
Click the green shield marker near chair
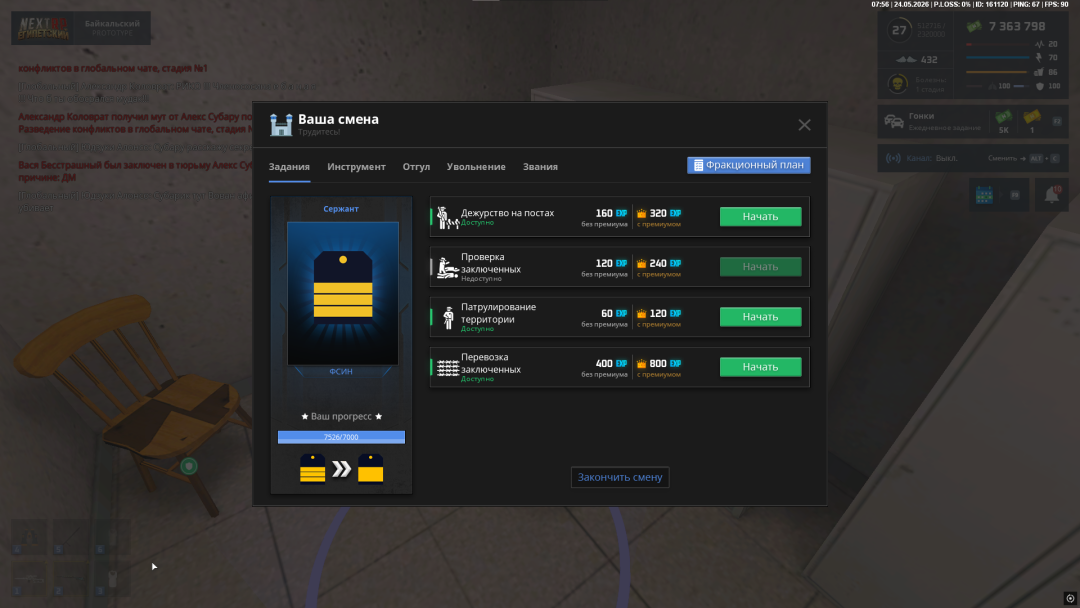point(189,467)
